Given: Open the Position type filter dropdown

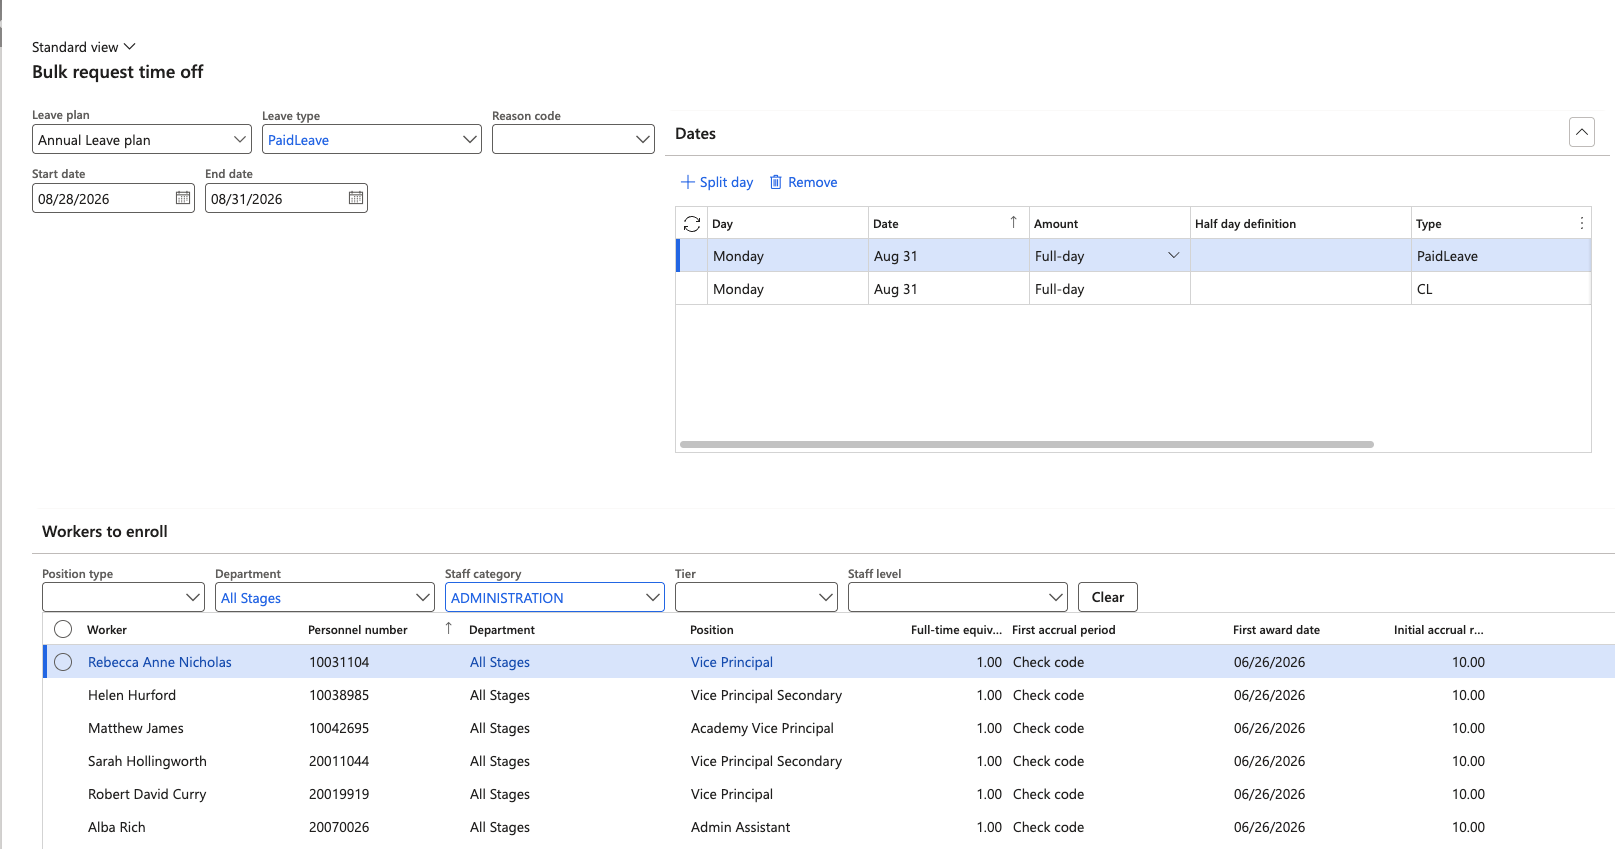Looking at the screenshot, I should click(193, 598).
